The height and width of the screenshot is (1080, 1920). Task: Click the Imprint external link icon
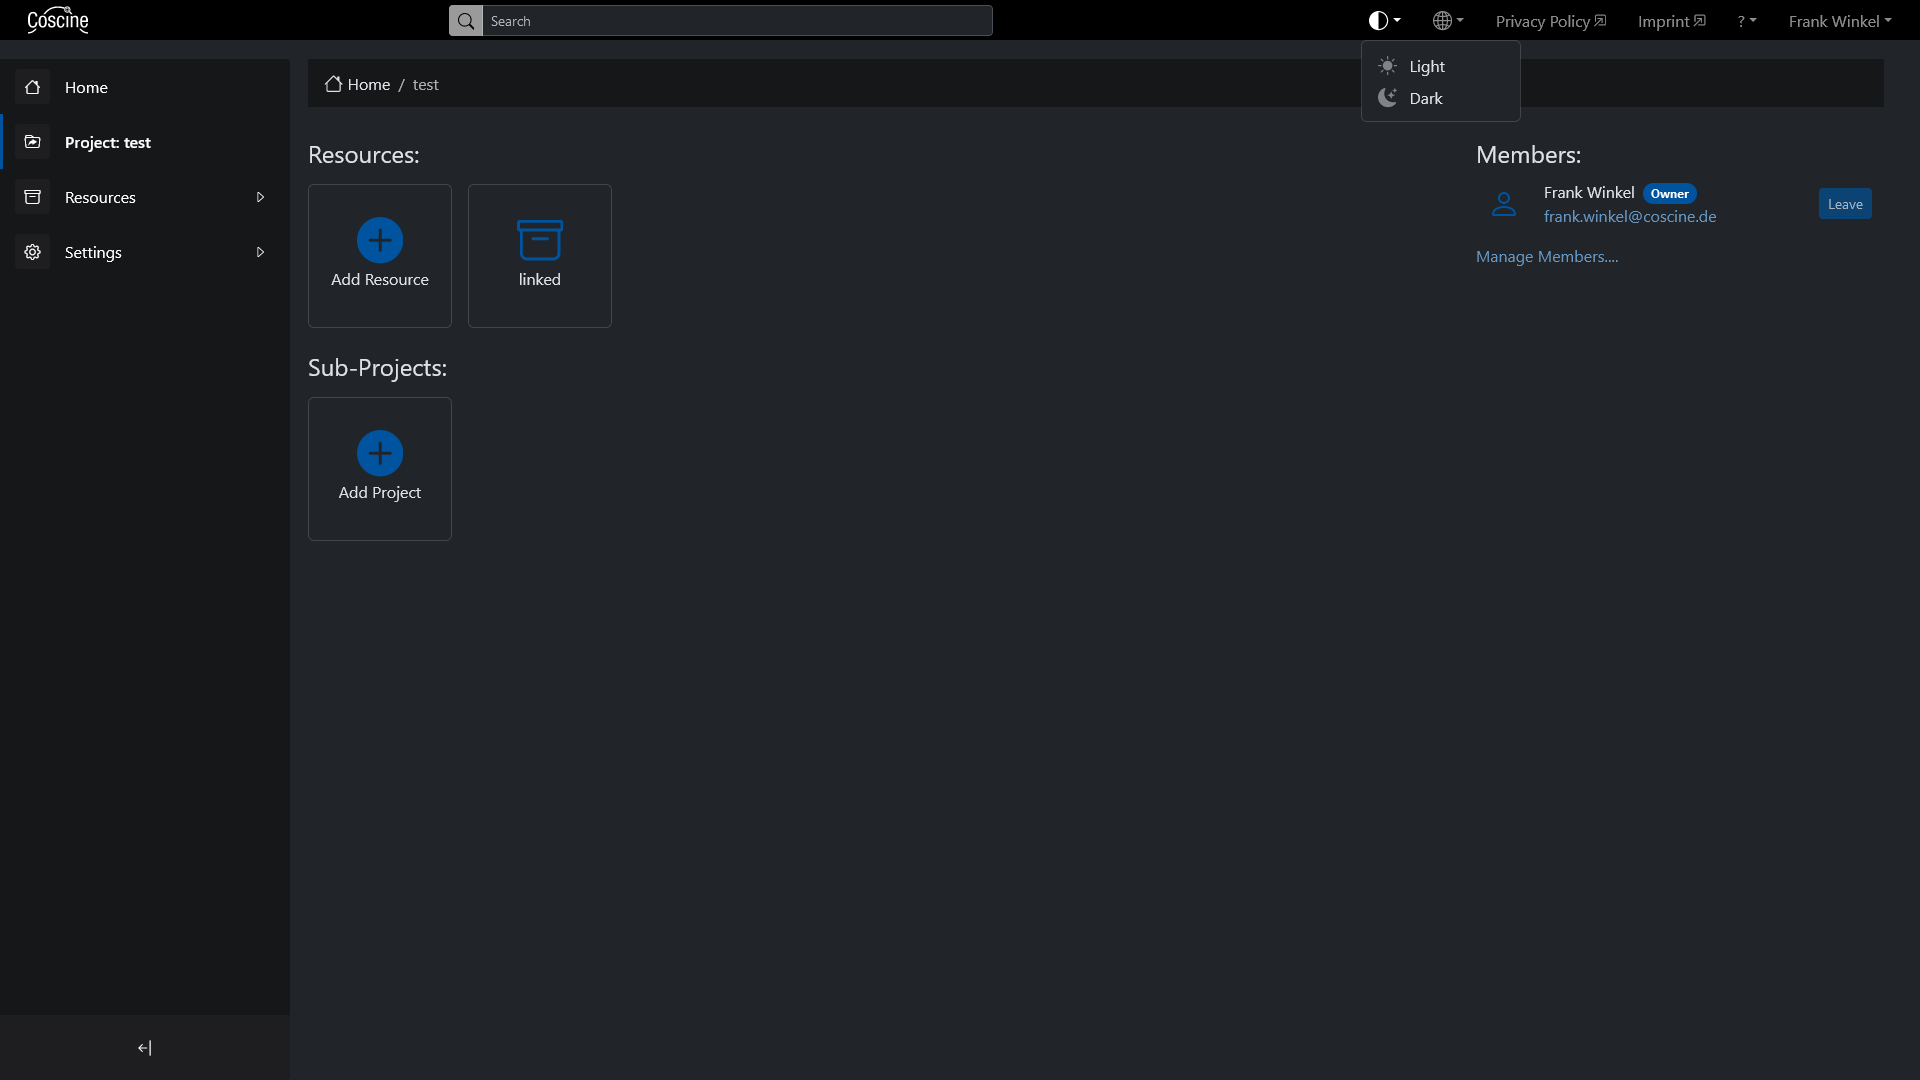click(x=1699, y=20)
